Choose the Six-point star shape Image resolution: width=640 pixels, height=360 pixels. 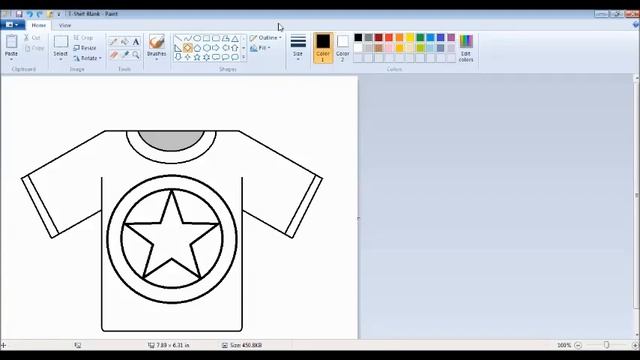tap(207, 57)
